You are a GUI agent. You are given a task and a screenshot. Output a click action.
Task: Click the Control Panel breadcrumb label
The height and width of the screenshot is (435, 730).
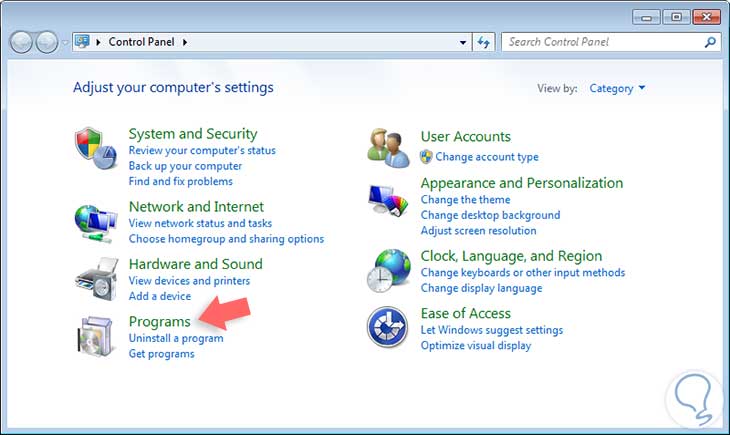[x=142, y=42]
